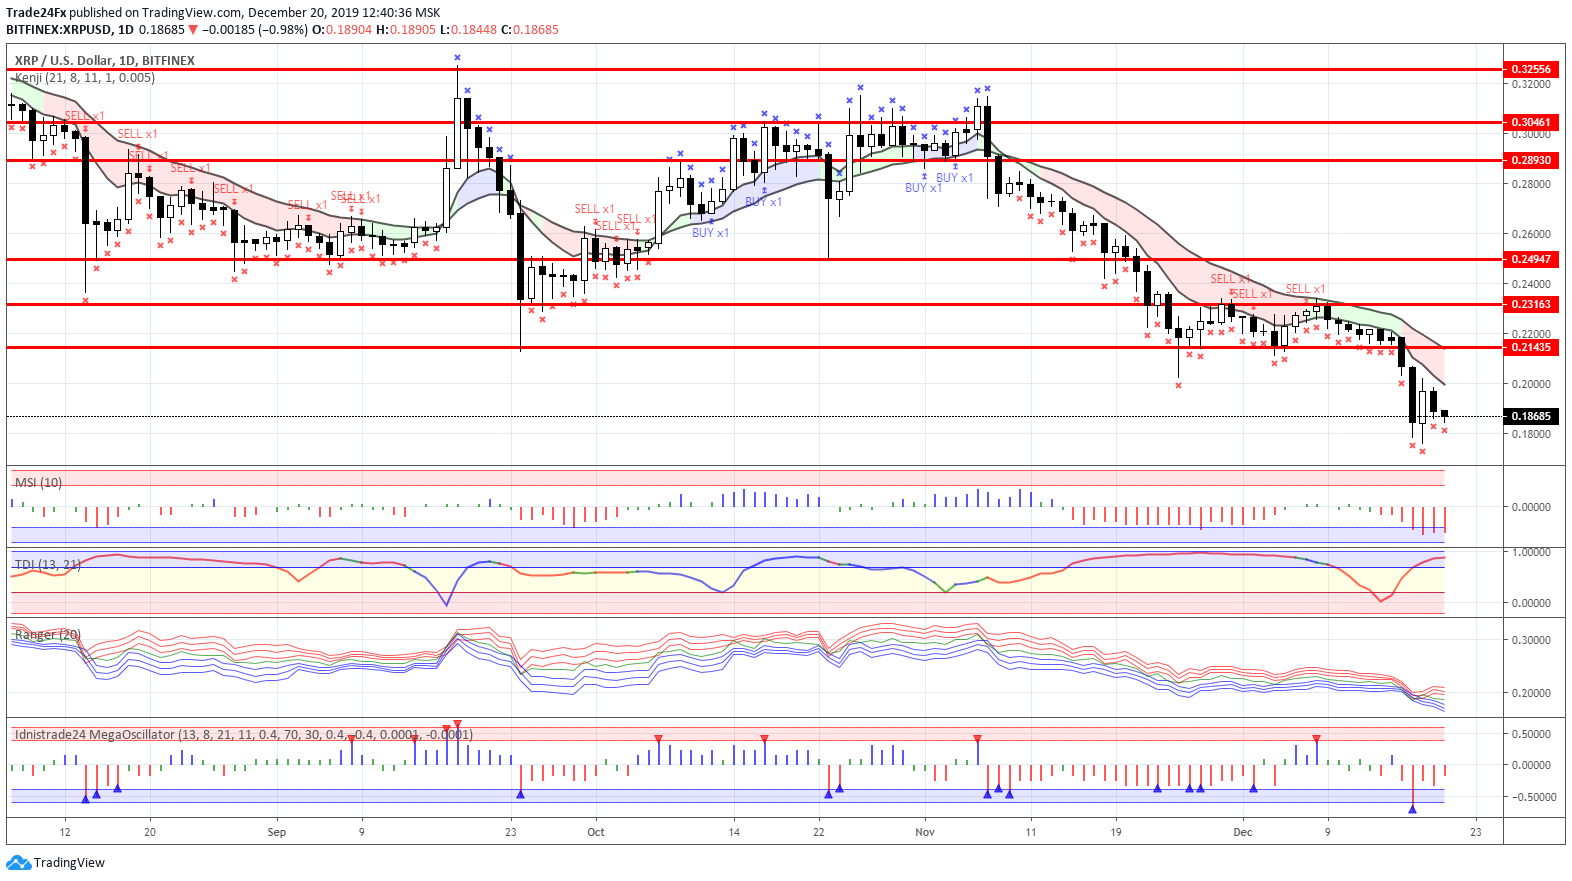Click the 1.00000 tick on TDI scale
This screenshot has width=1572, height=881.
(1531, 552)
